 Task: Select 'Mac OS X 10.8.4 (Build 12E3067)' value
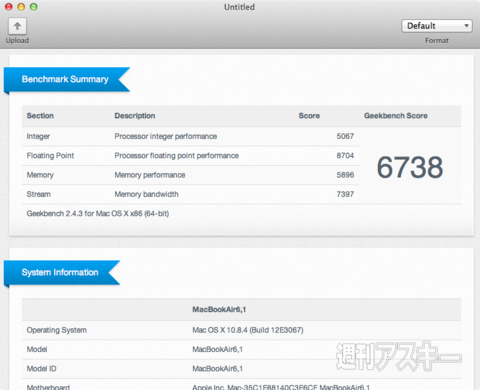click(x=248, y=330)
